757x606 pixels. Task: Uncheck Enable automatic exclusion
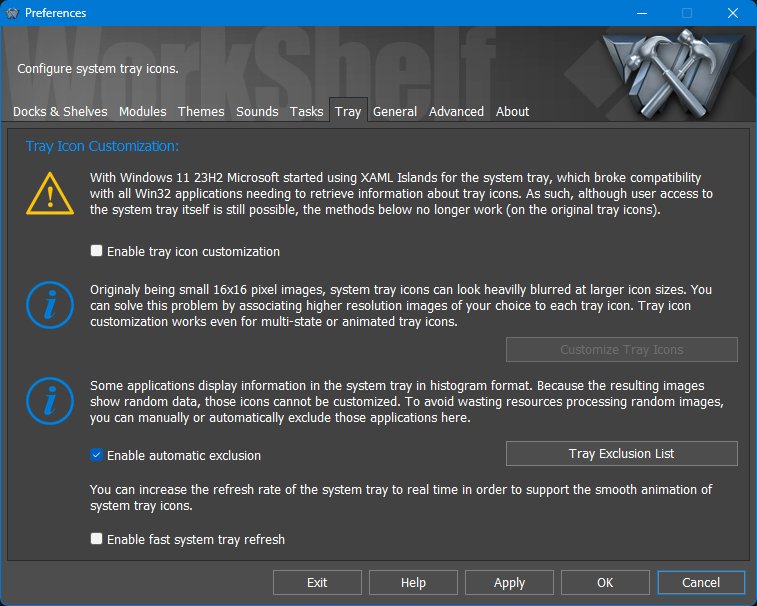[x=97, y=455]
